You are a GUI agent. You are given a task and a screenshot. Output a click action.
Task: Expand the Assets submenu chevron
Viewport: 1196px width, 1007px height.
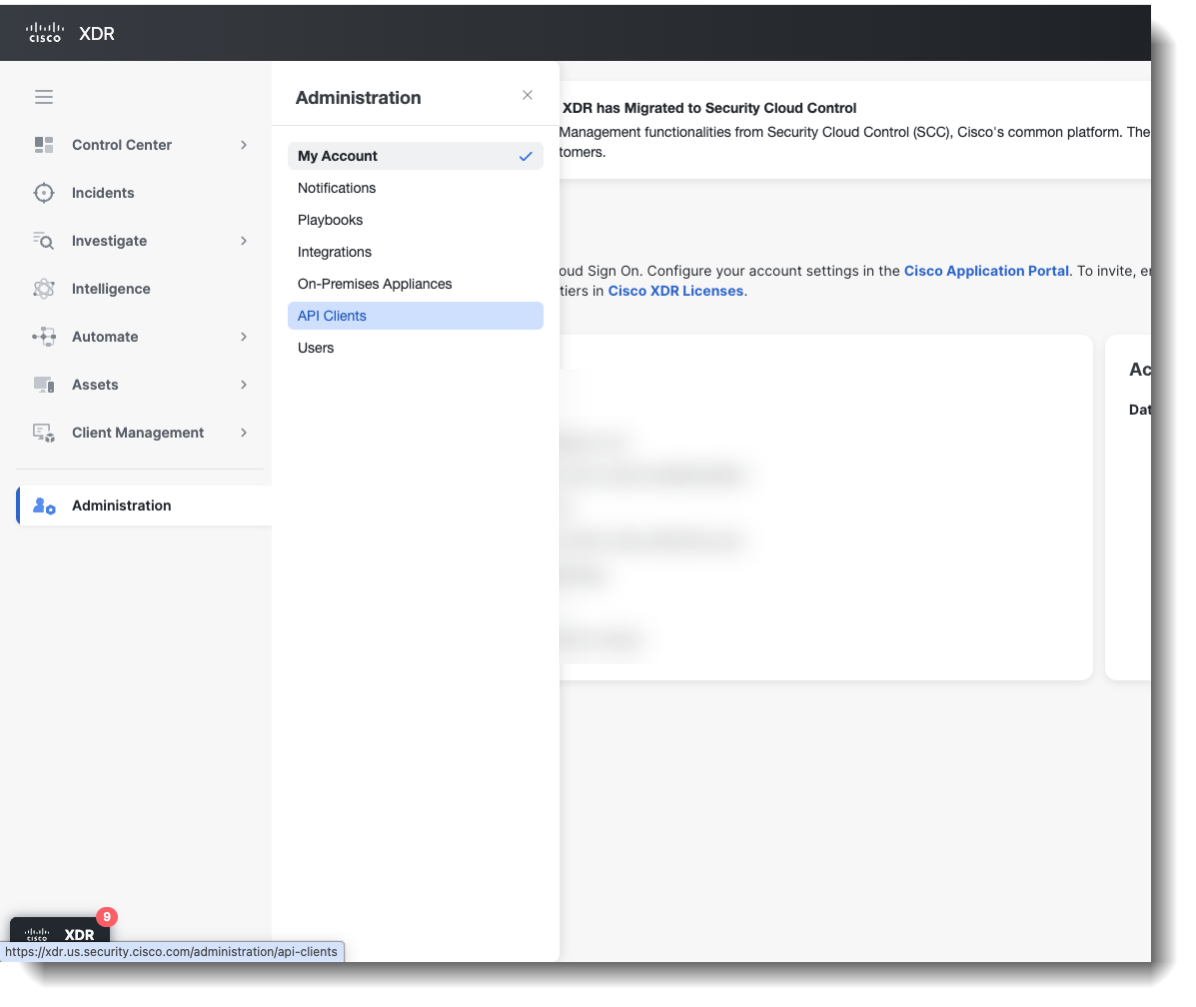[244, 385]
